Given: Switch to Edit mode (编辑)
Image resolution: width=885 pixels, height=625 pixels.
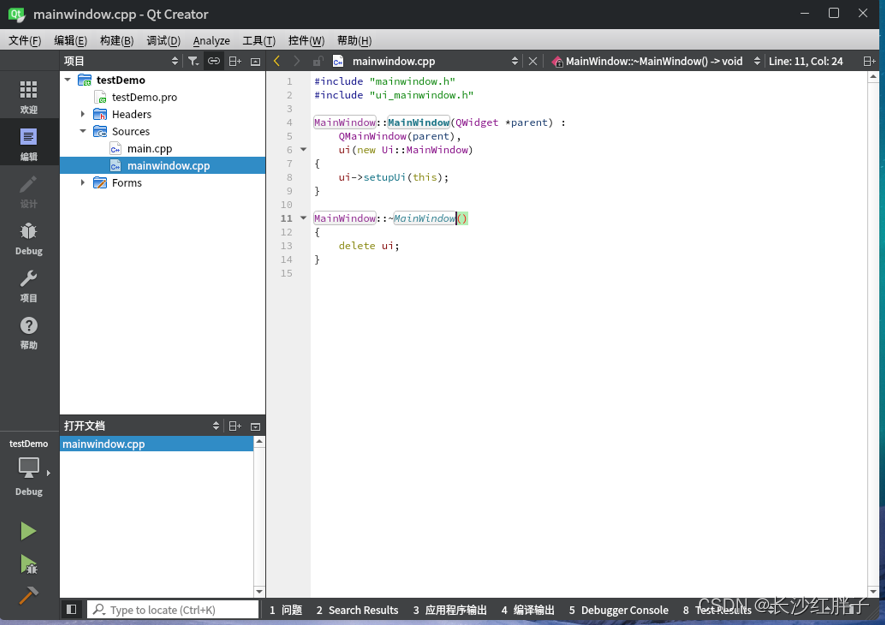Looking at the screenshot, I should (x=29, y=144).
